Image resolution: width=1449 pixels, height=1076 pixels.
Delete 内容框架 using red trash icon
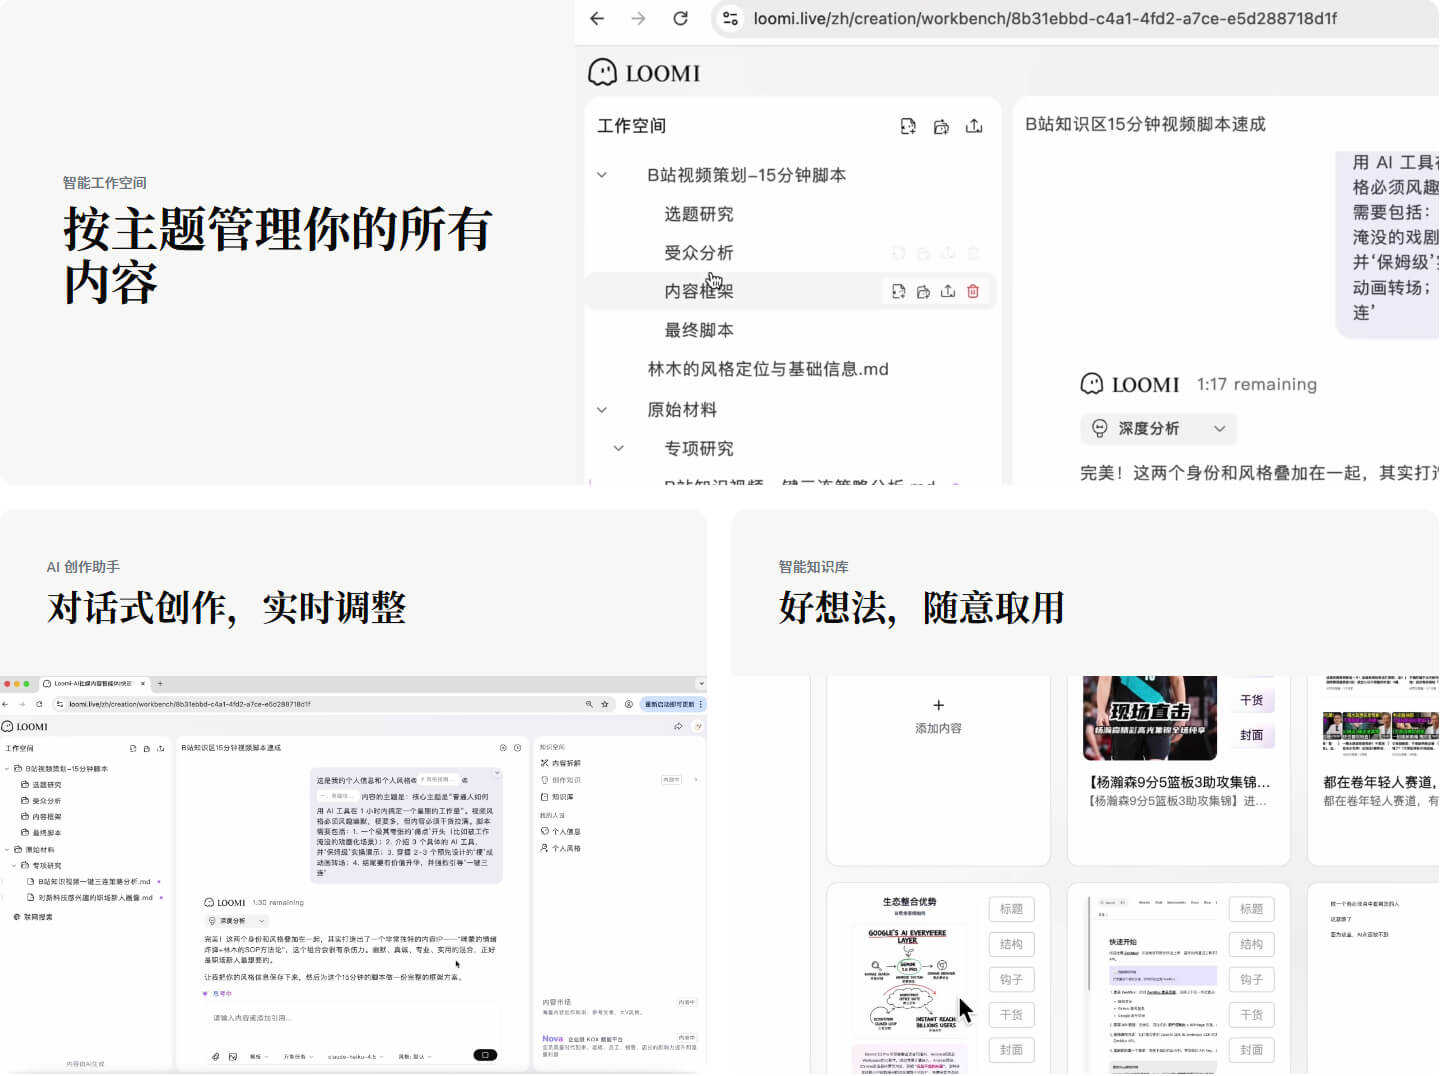pyautogui.click(x=973, y=291)
